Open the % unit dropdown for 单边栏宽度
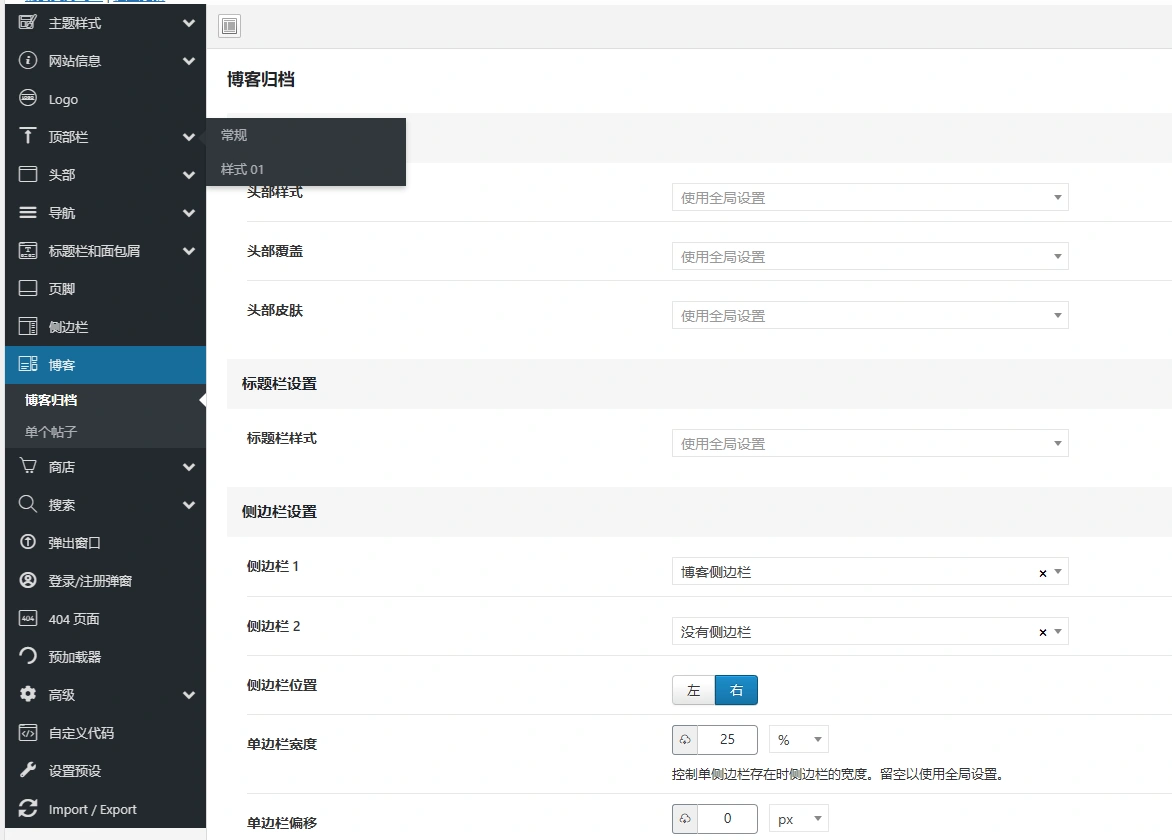The height and width of the screenshot is (840, 1172). 797,738
